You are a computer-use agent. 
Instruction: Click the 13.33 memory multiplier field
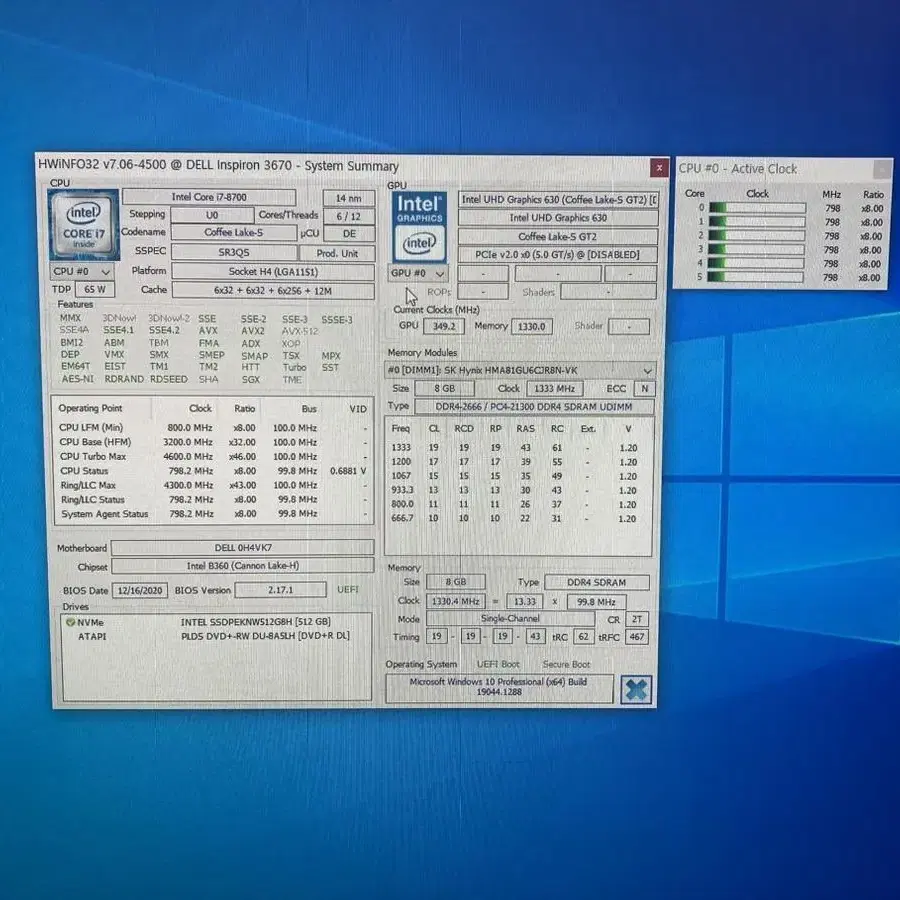pyautogui.click(x=525, y=602)
